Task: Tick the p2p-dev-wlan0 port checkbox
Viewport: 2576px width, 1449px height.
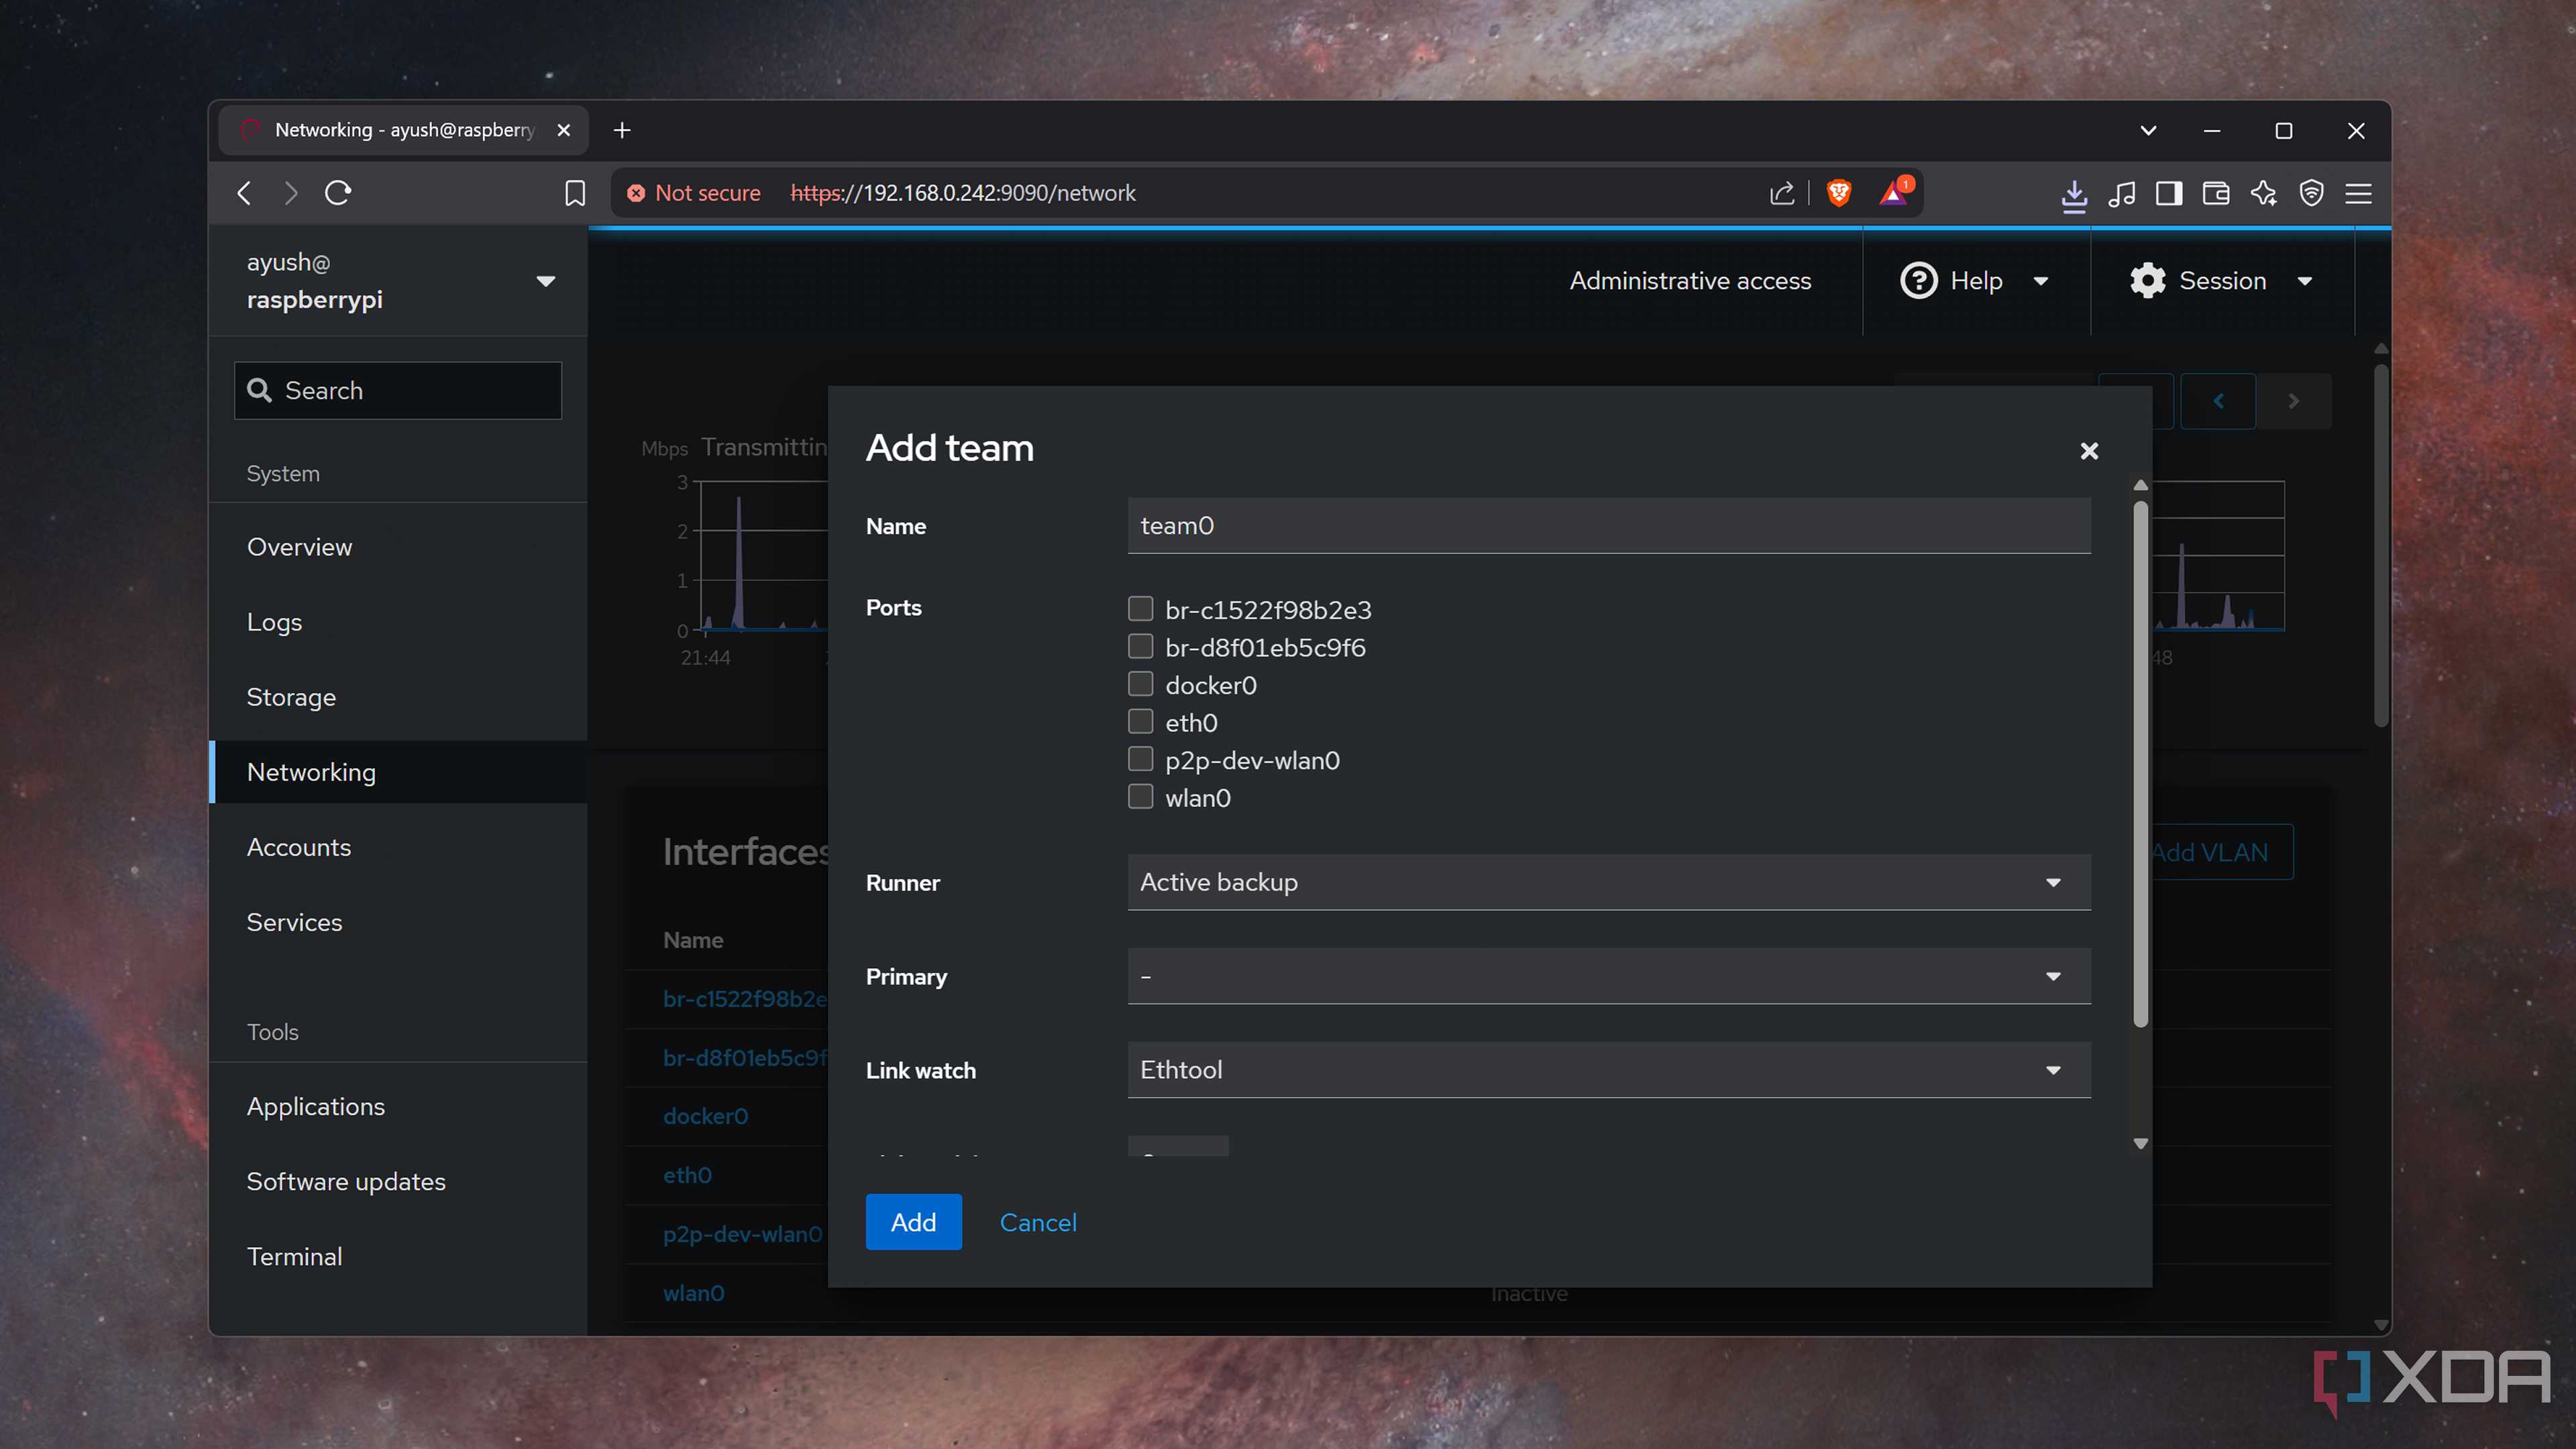Action: click(x=1140, y=759)
